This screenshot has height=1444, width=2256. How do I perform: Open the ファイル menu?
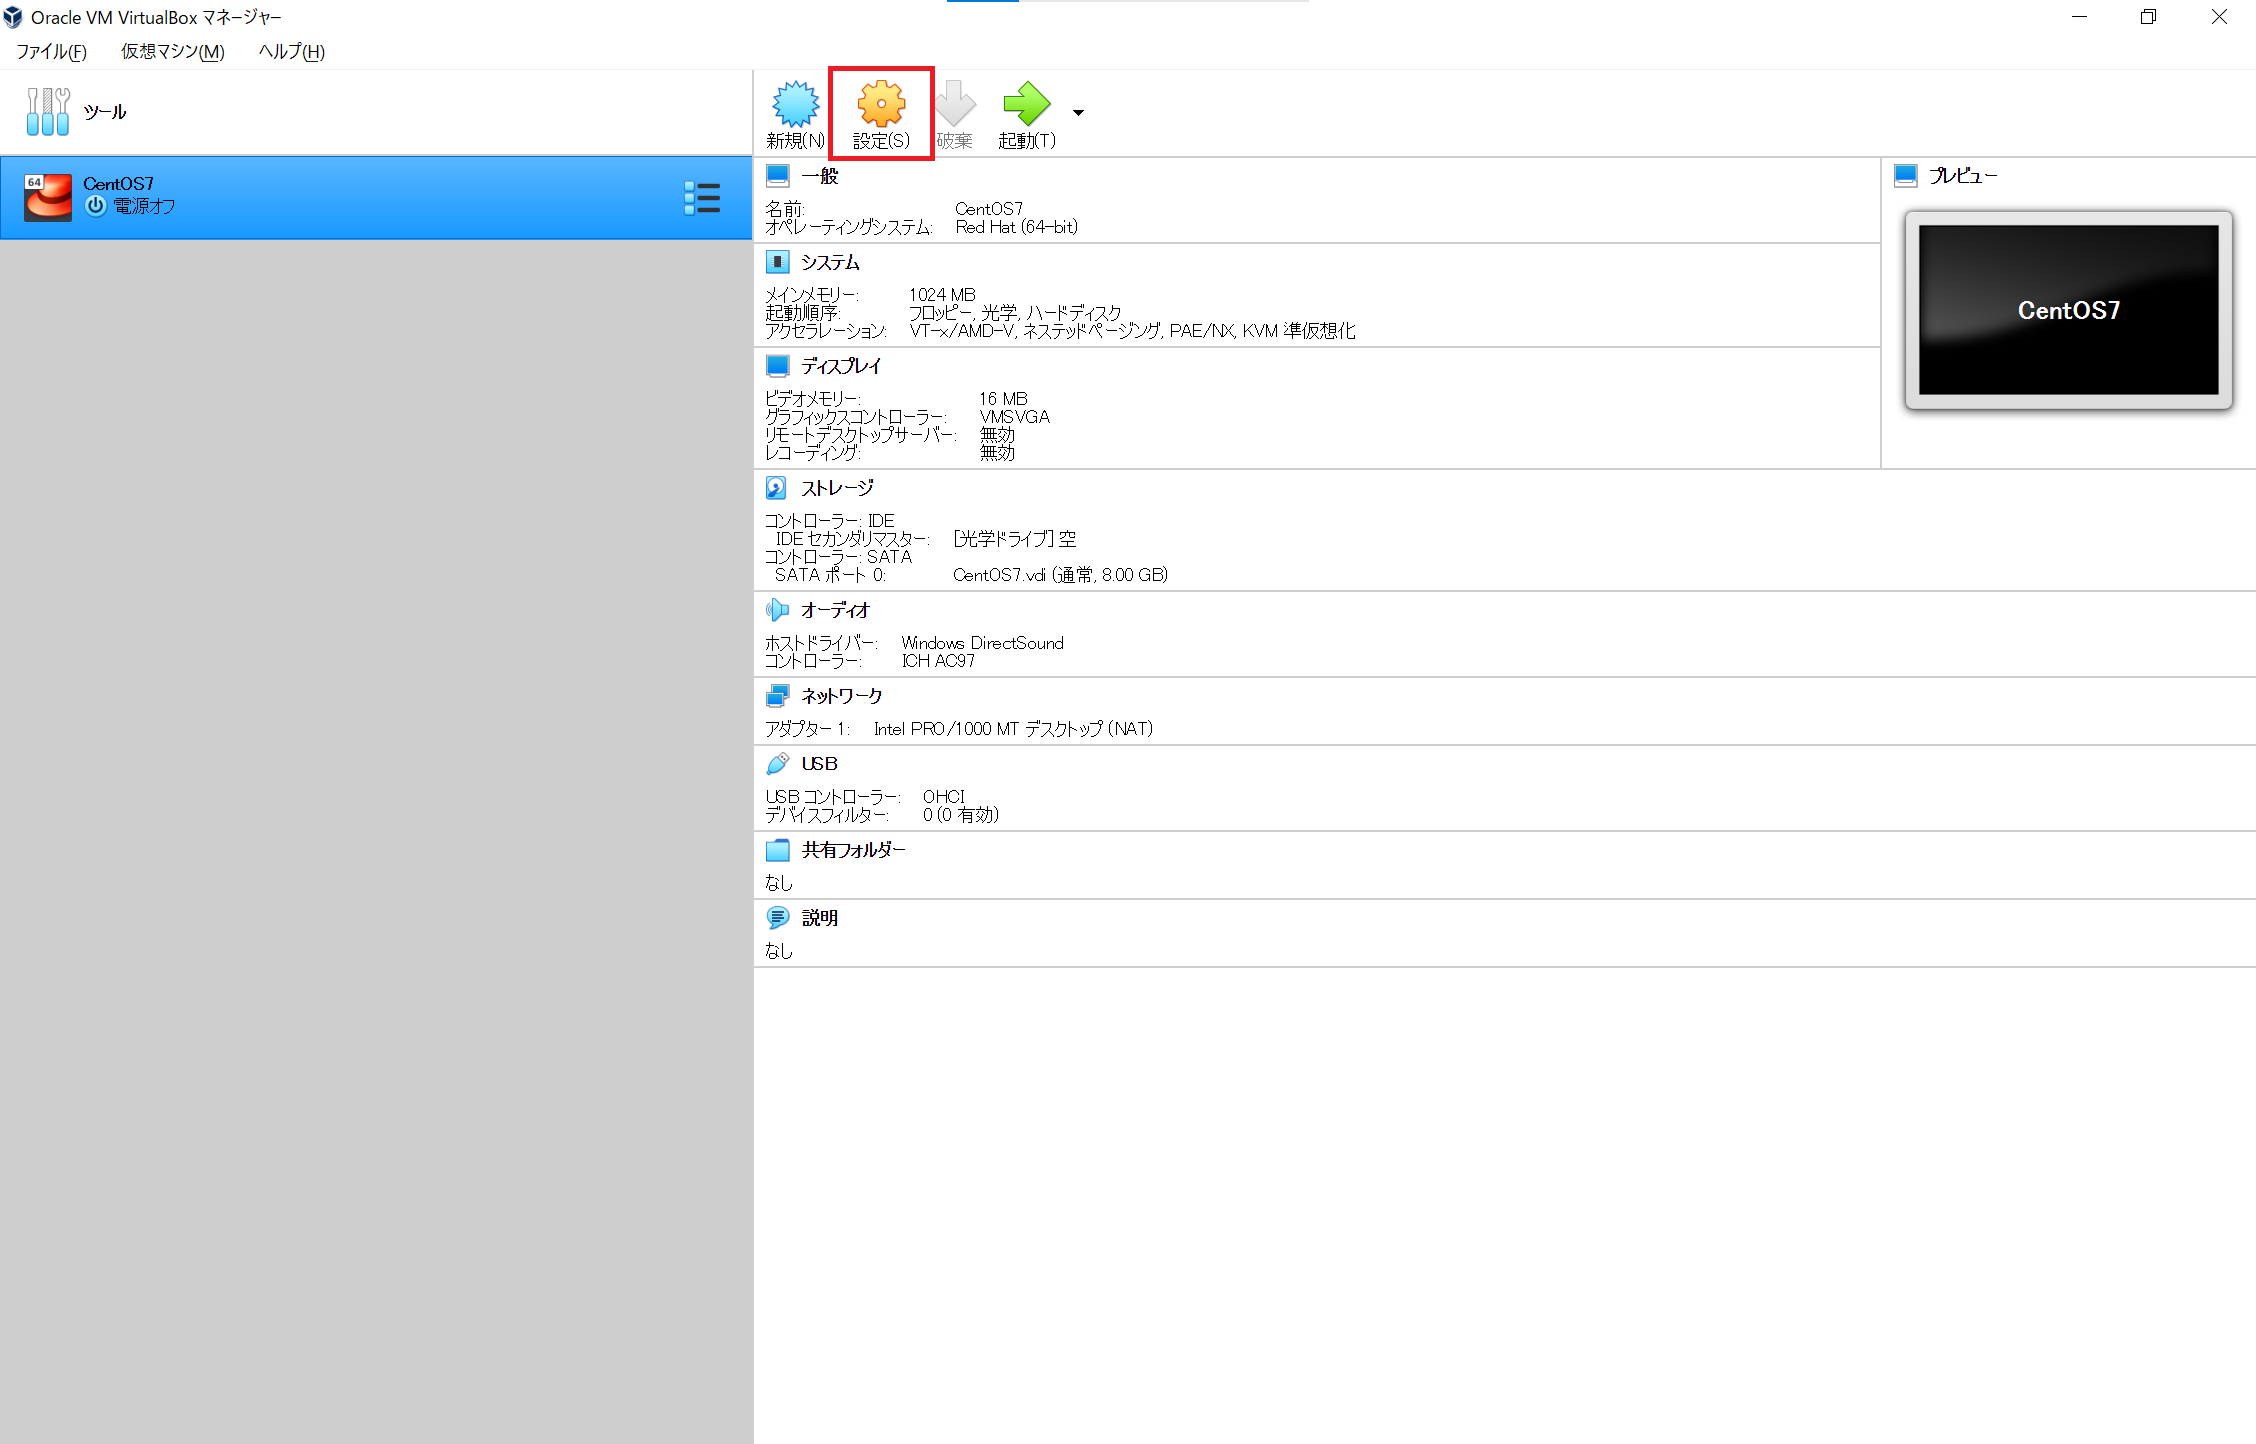point(50,51)
